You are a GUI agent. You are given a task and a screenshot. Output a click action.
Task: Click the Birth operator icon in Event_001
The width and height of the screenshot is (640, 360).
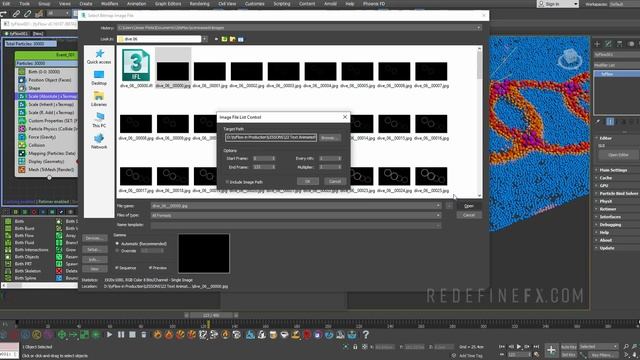[x=22, y=71]
